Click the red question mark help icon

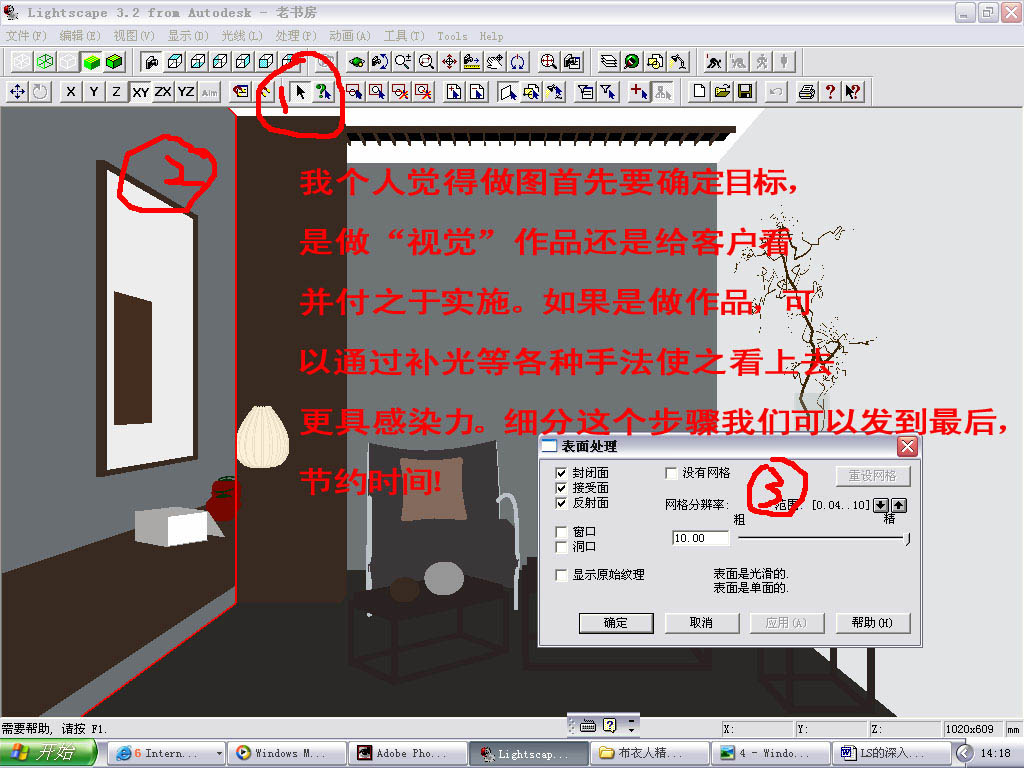pyautogui.click(x=830, y=92)
